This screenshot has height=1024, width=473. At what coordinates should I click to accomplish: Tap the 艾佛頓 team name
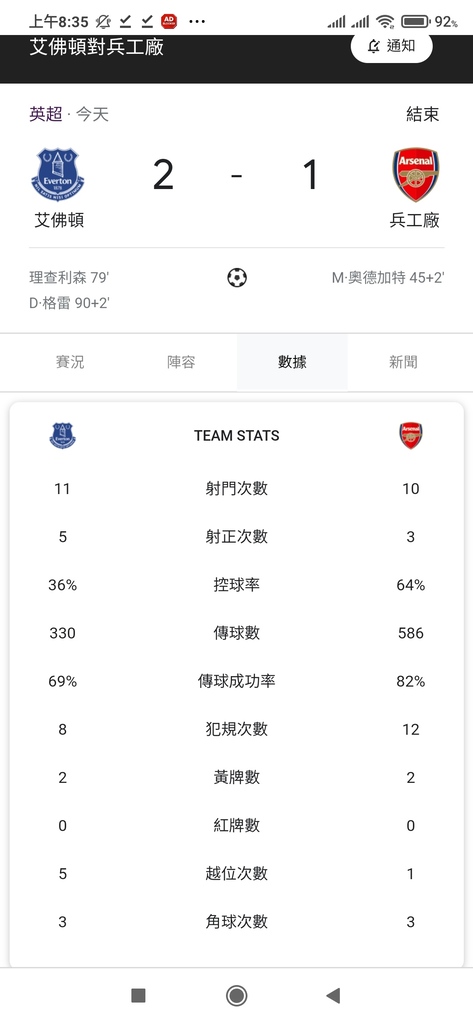point(59,220)
